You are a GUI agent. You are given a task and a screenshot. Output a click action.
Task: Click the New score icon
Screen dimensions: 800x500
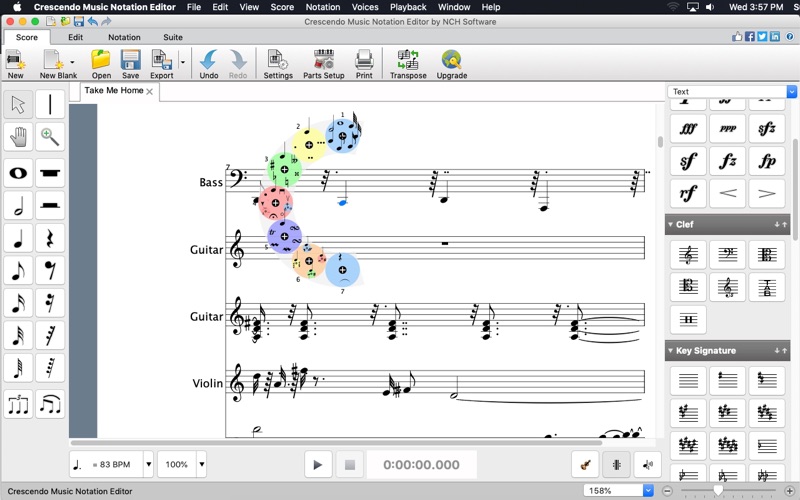click(x=15, y=64)
